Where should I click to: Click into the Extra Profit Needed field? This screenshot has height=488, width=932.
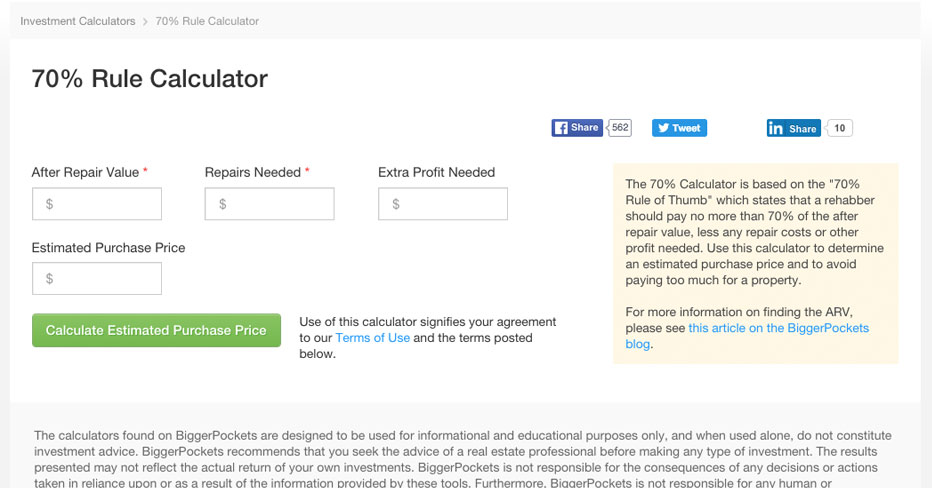[x=443, y=204]
